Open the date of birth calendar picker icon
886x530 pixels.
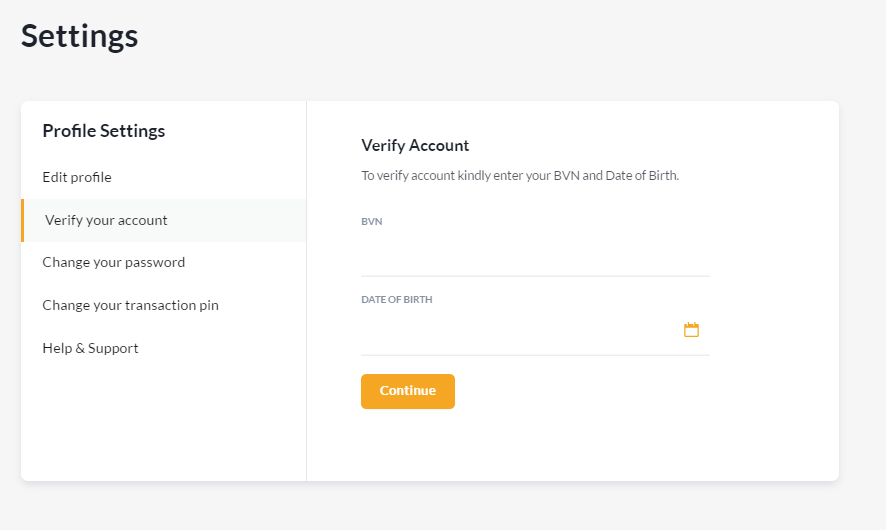pos(691,329)
